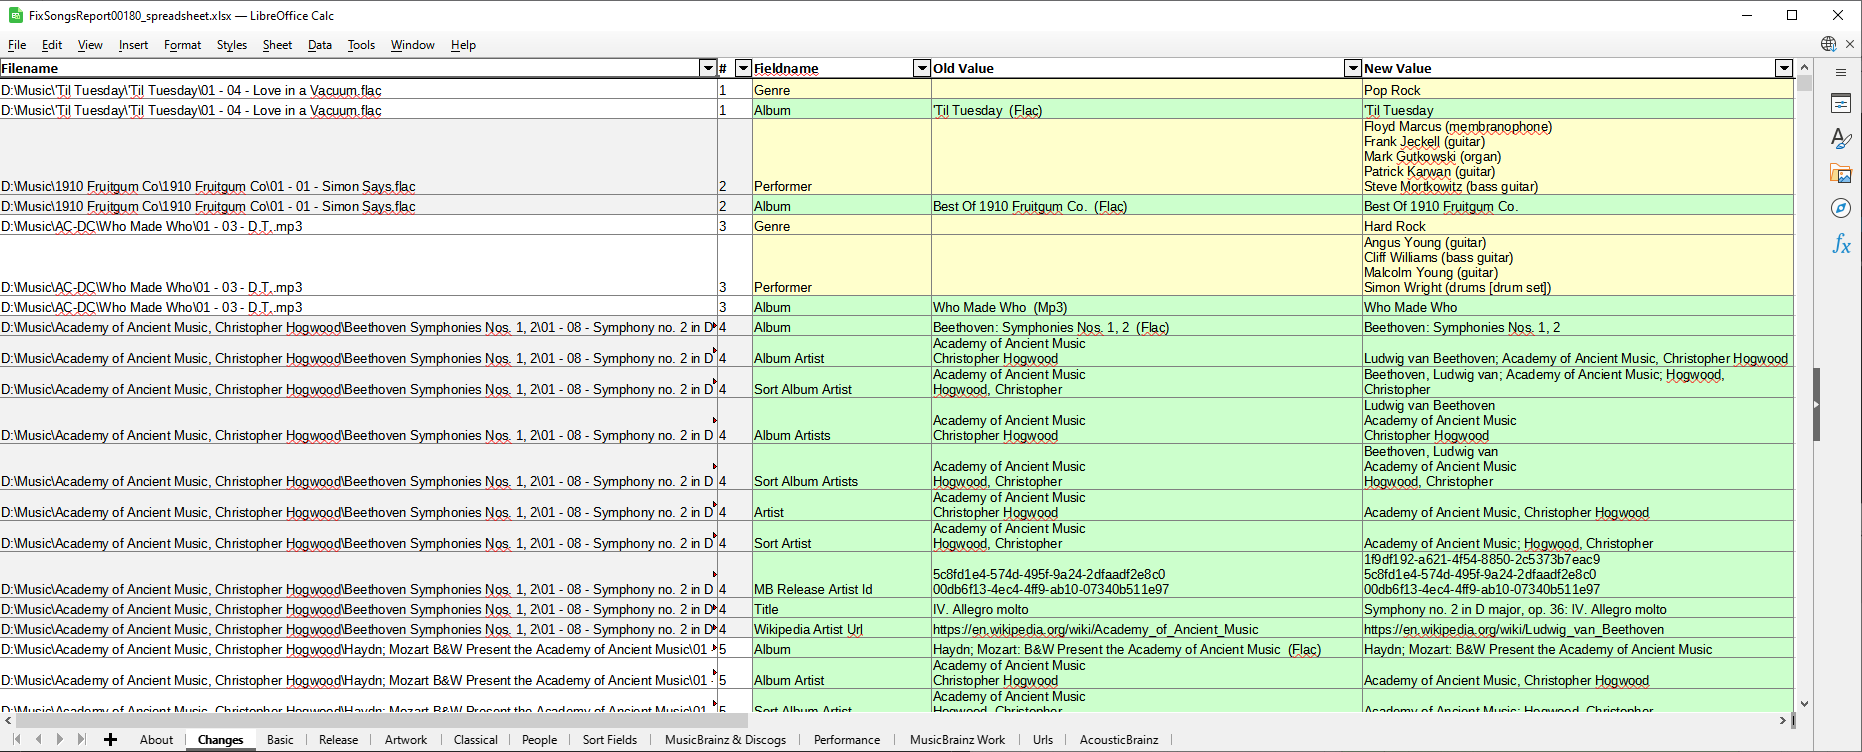Click the vertical scrollbar down arrow
Screen dimensions: 1862x752
[x=1804, y=704]
